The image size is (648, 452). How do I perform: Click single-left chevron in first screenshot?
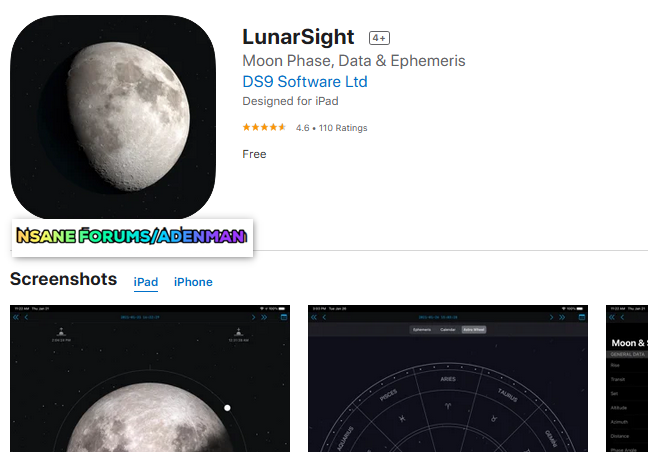26,317
